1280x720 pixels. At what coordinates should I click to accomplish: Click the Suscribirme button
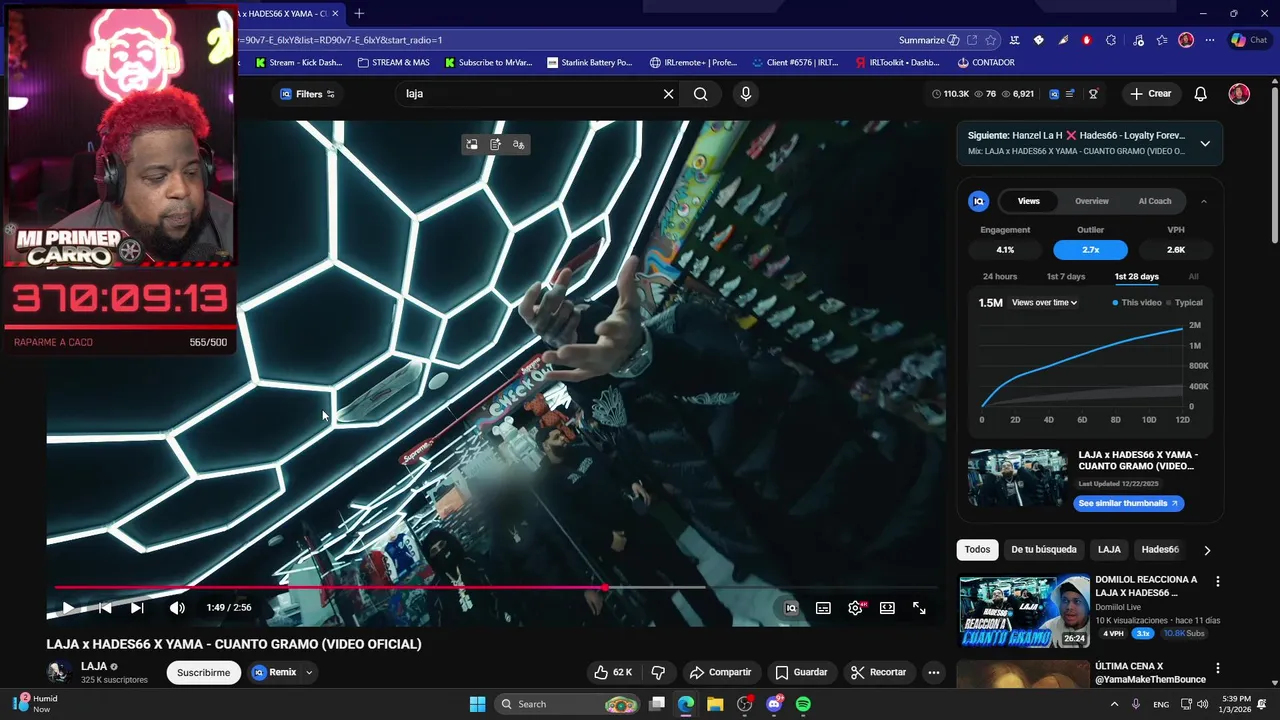coord(203,673)
